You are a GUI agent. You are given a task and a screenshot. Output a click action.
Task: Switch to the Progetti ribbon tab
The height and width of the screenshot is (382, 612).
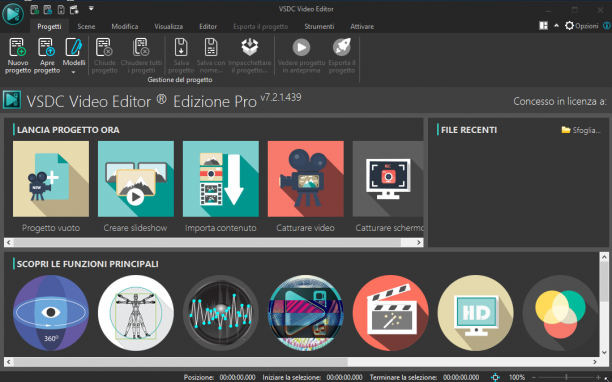pos(49,27)
